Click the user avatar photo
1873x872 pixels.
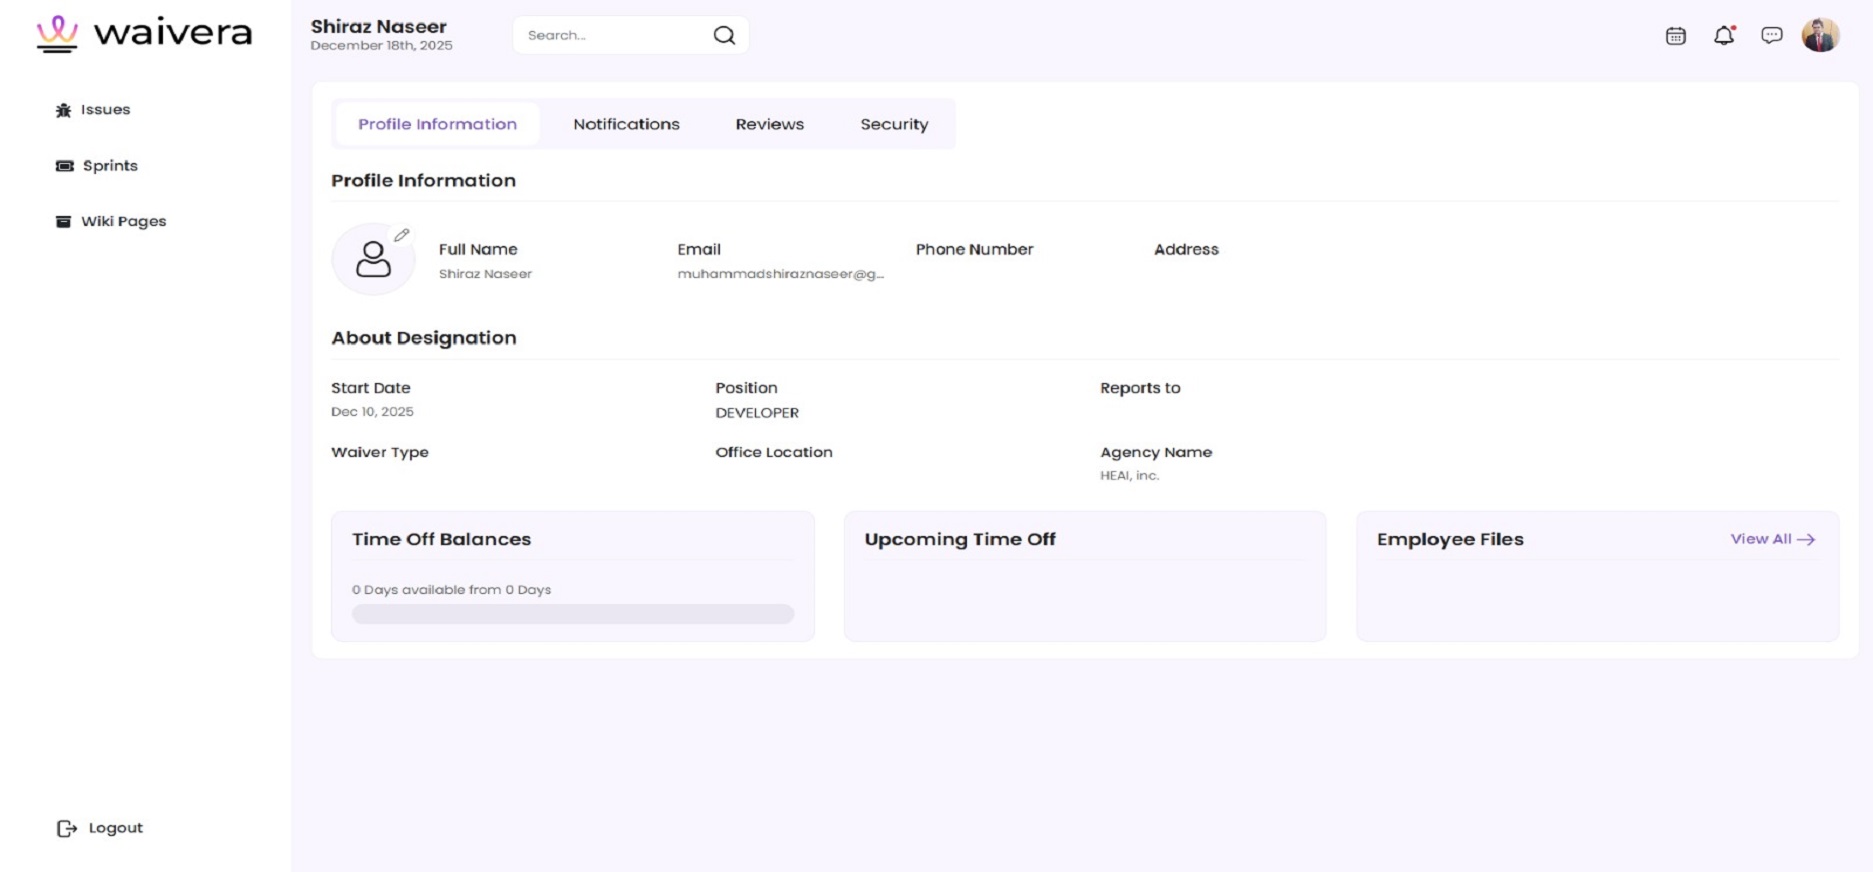[1820, 35]
